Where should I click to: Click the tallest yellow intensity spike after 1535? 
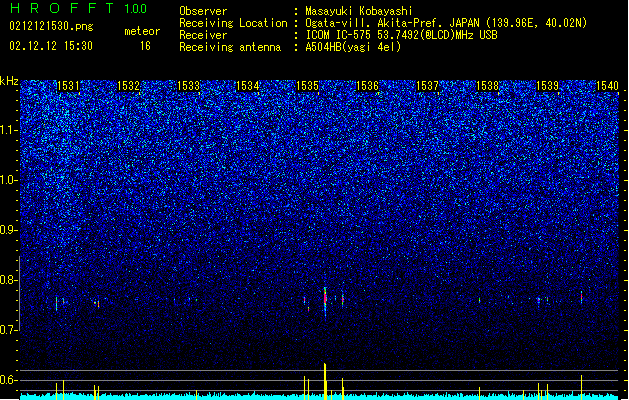click(x=325, y=381)
